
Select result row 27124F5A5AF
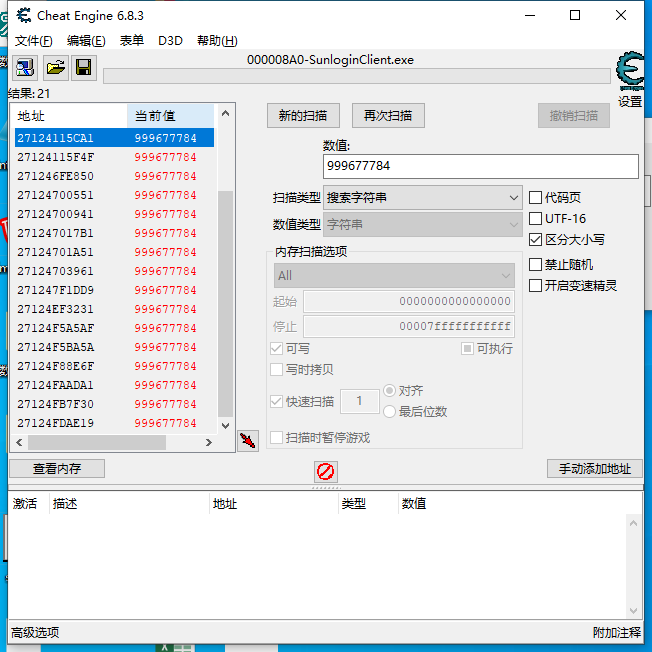pyautogui.click(x=114, y=328)
